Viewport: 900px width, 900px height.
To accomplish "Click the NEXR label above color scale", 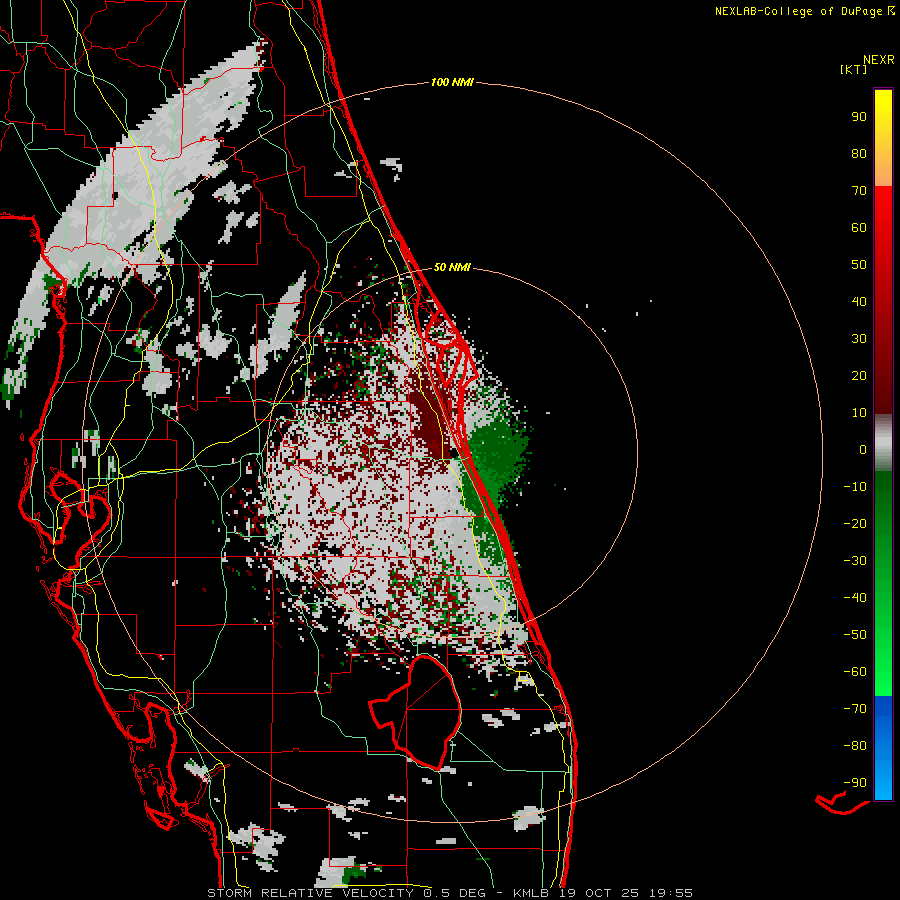I will click(x=879, y=60).
